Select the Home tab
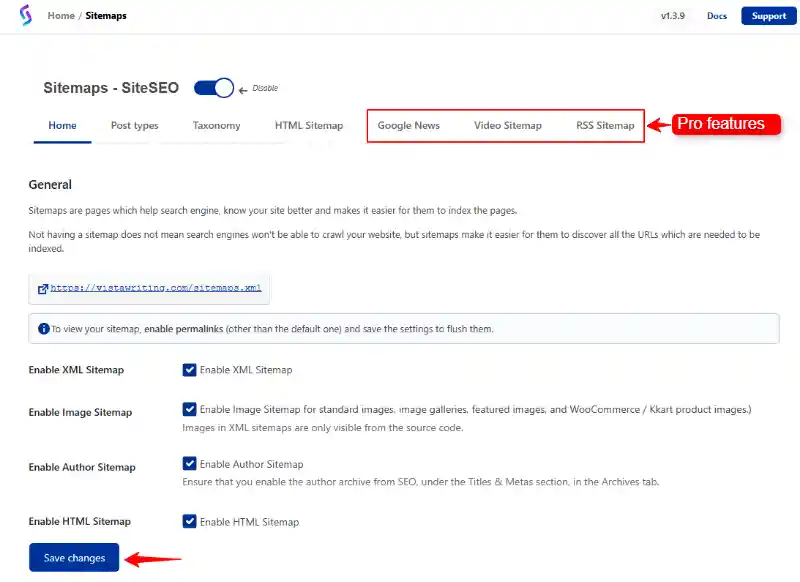Image resolution: width=800 pixels, height=582 pixels. 62,125
